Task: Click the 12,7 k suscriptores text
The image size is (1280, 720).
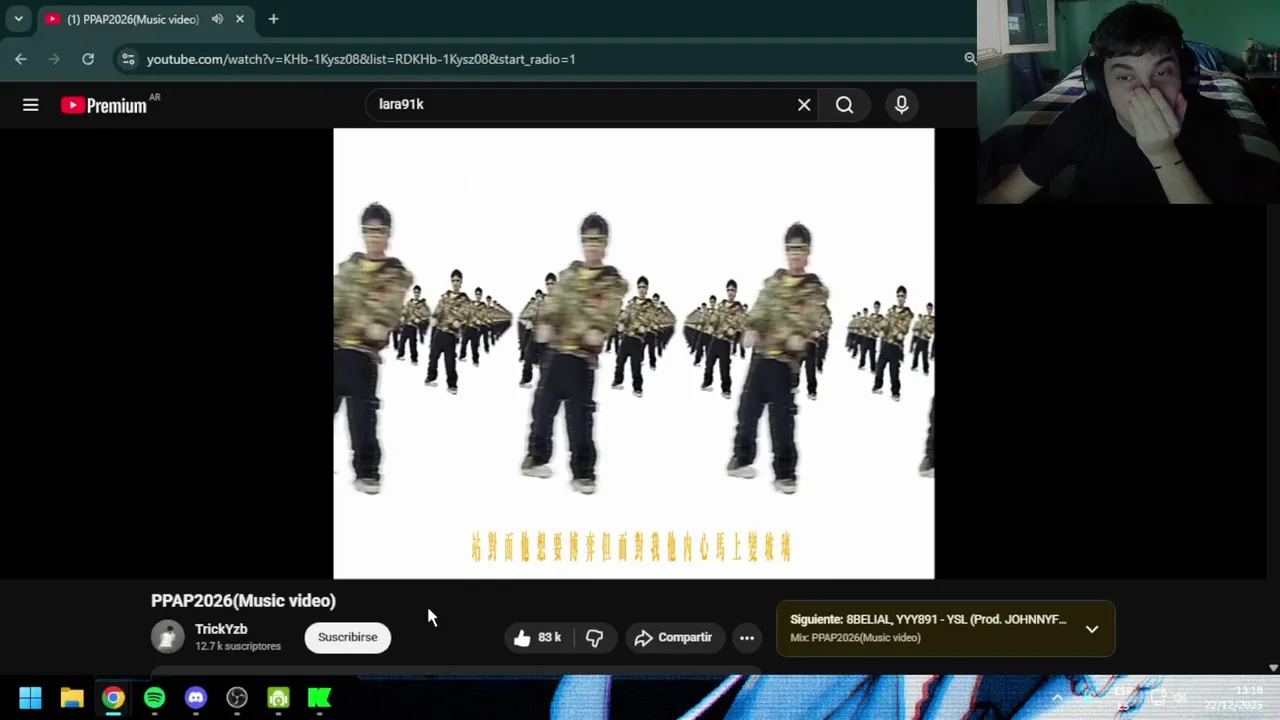Action: point(238,647)
